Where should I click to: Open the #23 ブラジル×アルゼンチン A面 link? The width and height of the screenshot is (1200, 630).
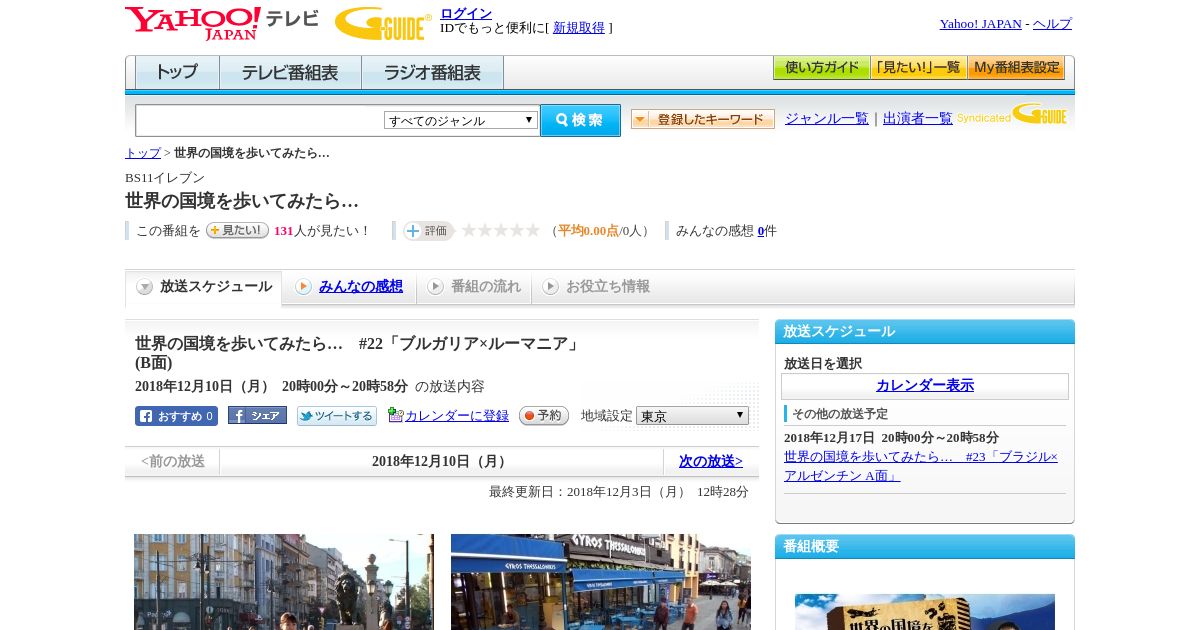click(921, 466)
